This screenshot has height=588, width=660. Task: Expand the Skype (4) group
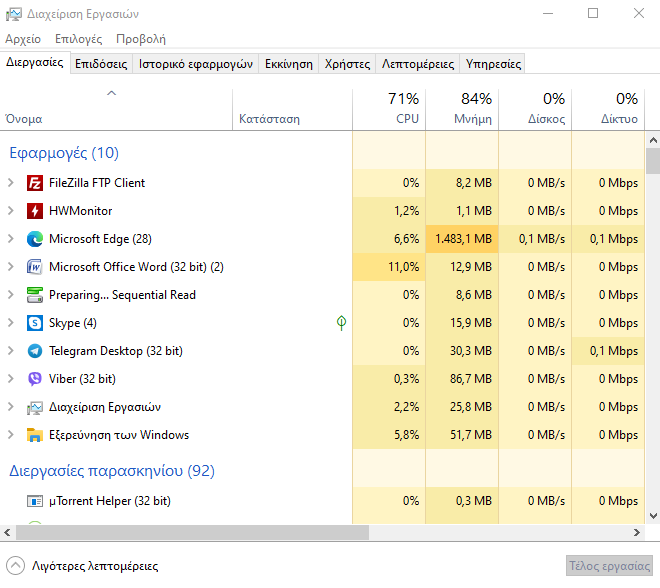click(x=11, y=322)
